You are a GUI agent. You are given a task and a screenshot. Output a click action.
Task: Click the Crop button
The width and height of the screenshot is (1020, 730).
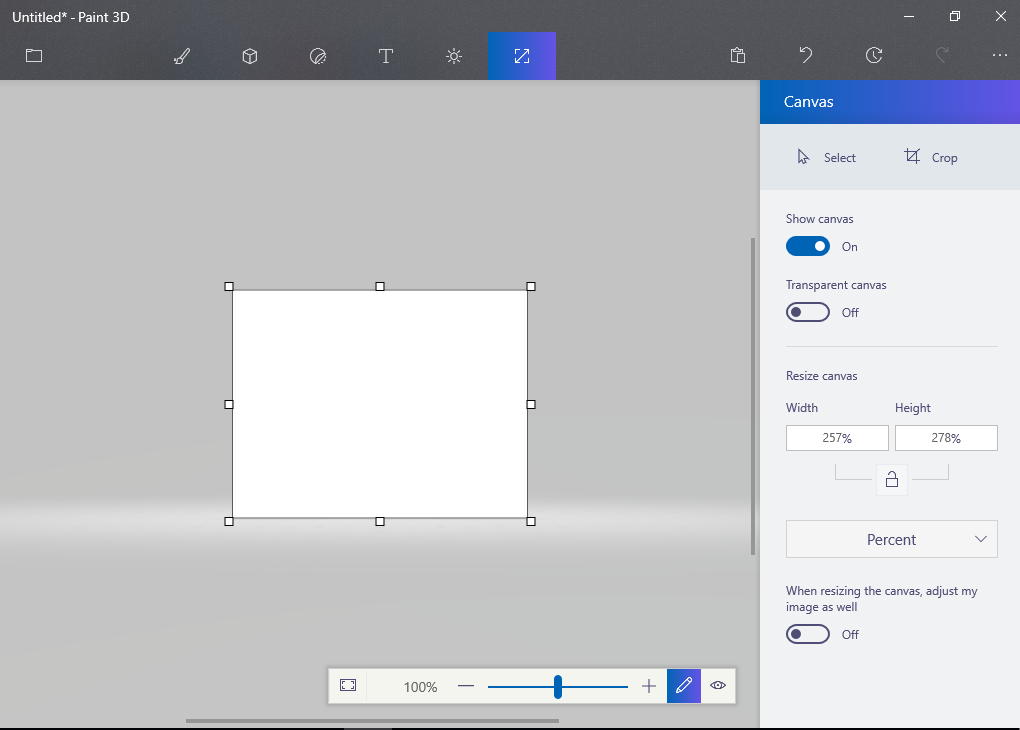coord(931,157)
